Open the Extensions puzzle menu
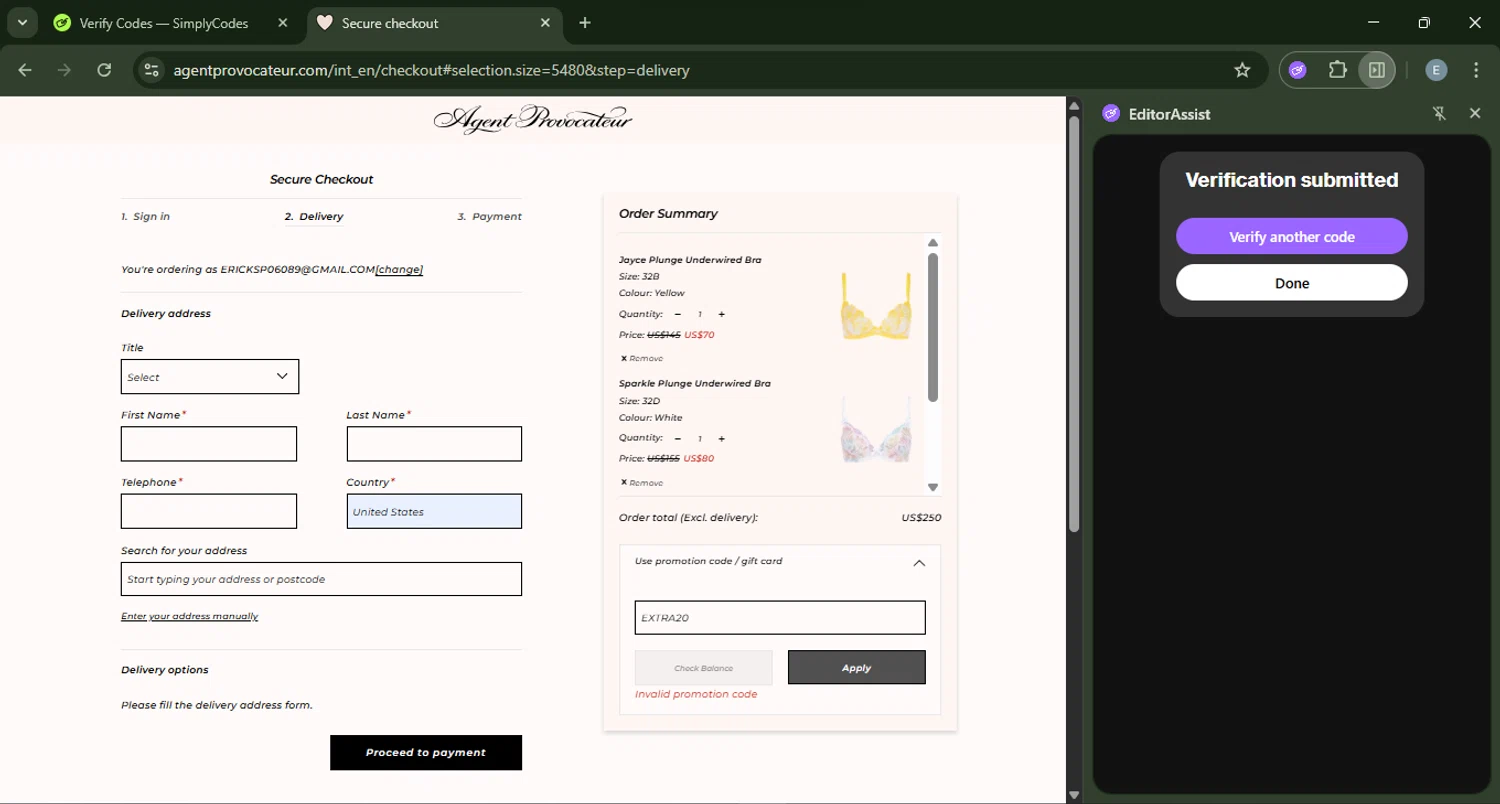This screenshot has width=1500, height=804. pyautogui.click(x=1337, y=70)
